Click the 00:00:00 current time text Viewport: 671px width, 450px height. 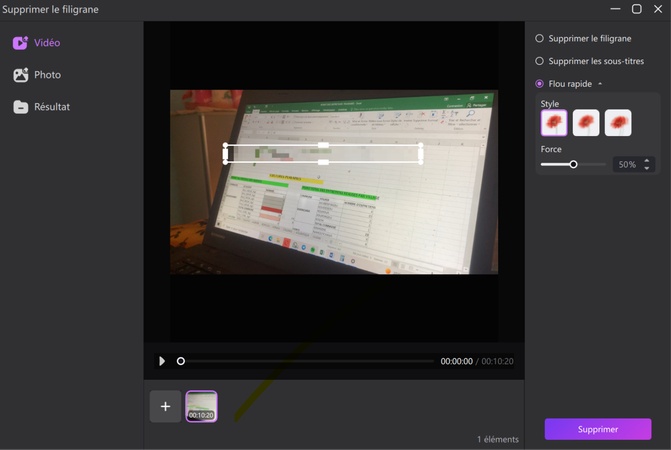tap(457, 361)
